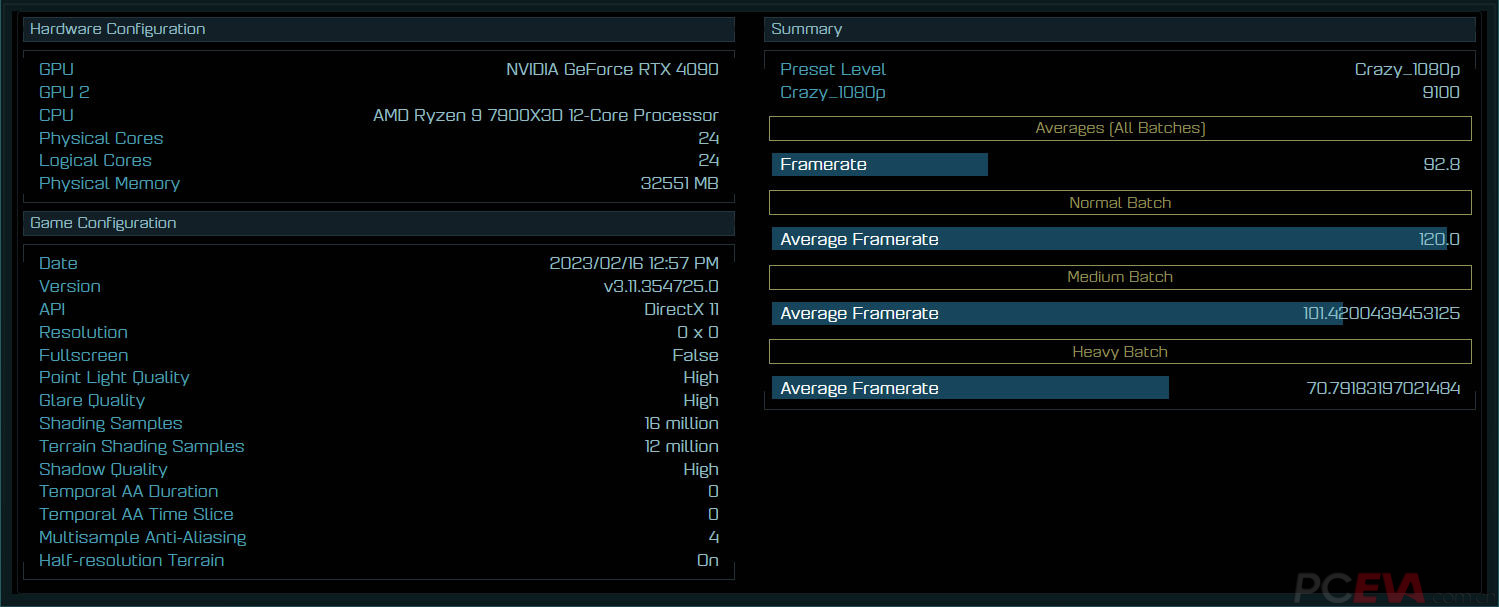Toggle the Fullscreen value False
This screenshot has height=607, width=1499.
[695, 355]
